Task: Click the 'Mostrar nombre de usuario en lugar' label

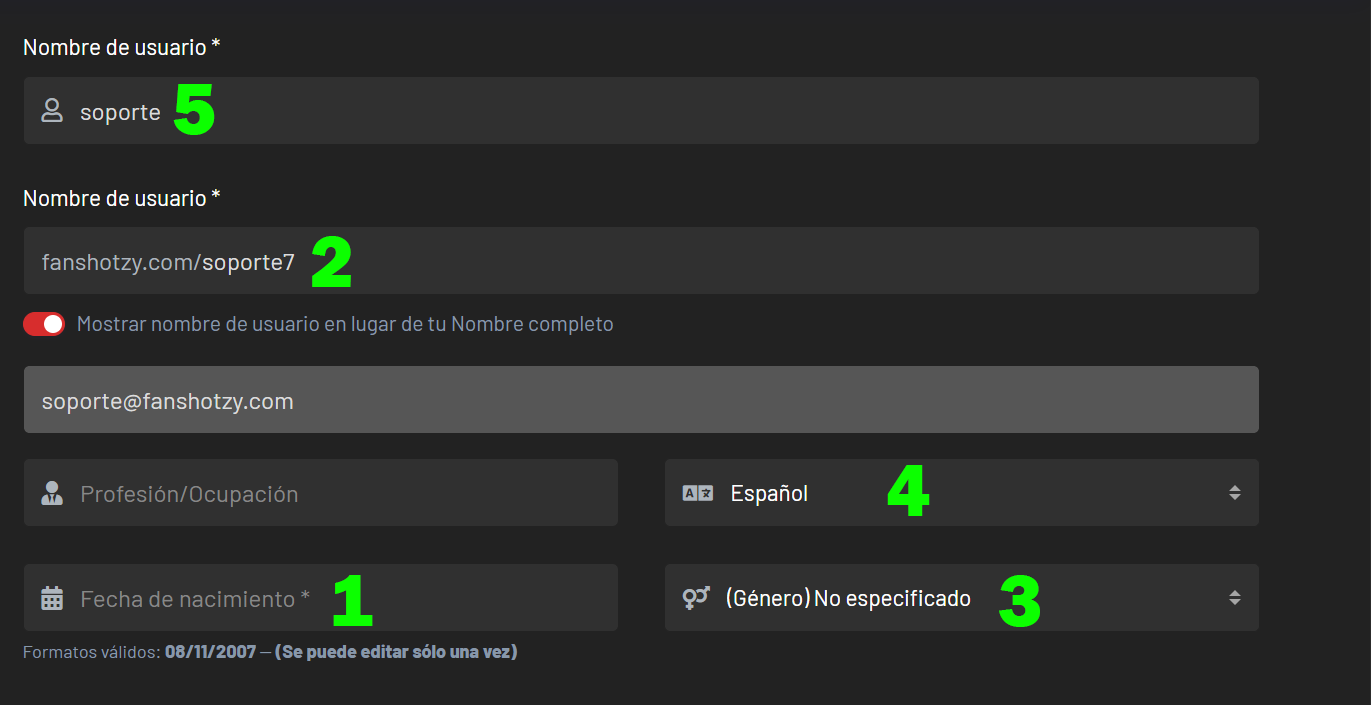Action: [x=345, y=324]
